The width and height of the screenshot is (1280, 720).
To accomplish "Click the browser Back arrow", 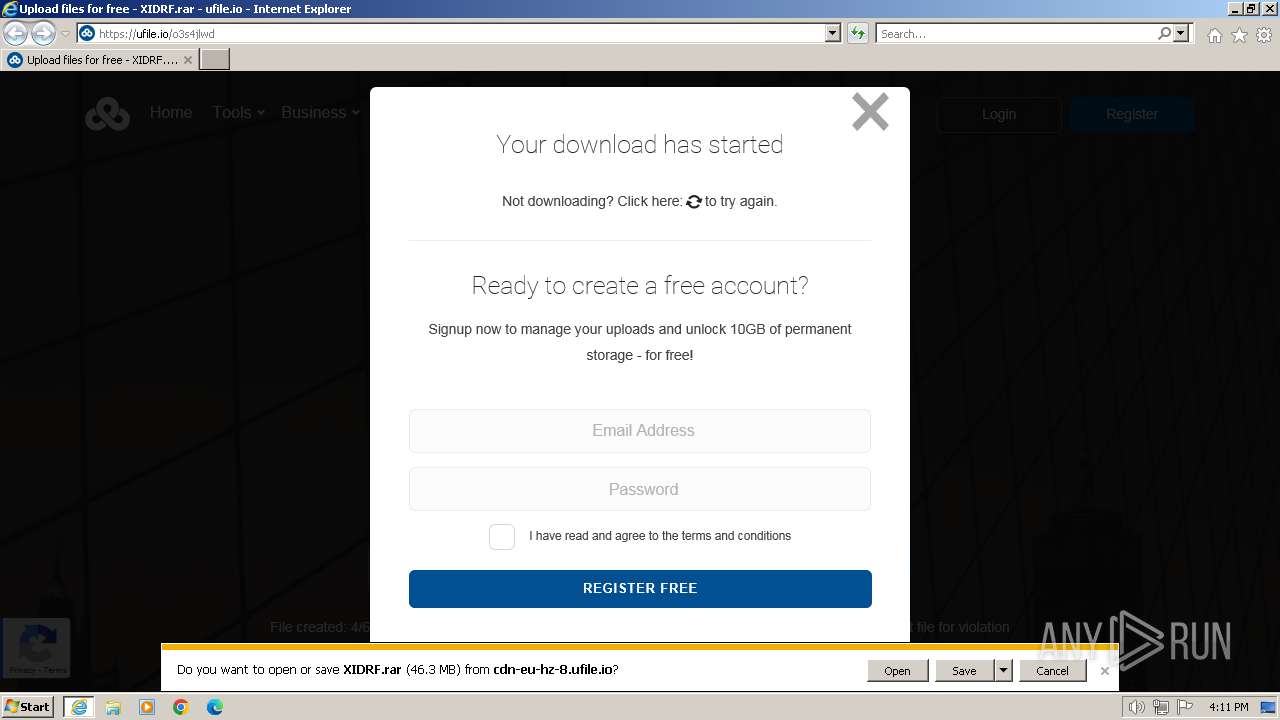I will coord(16,34).
